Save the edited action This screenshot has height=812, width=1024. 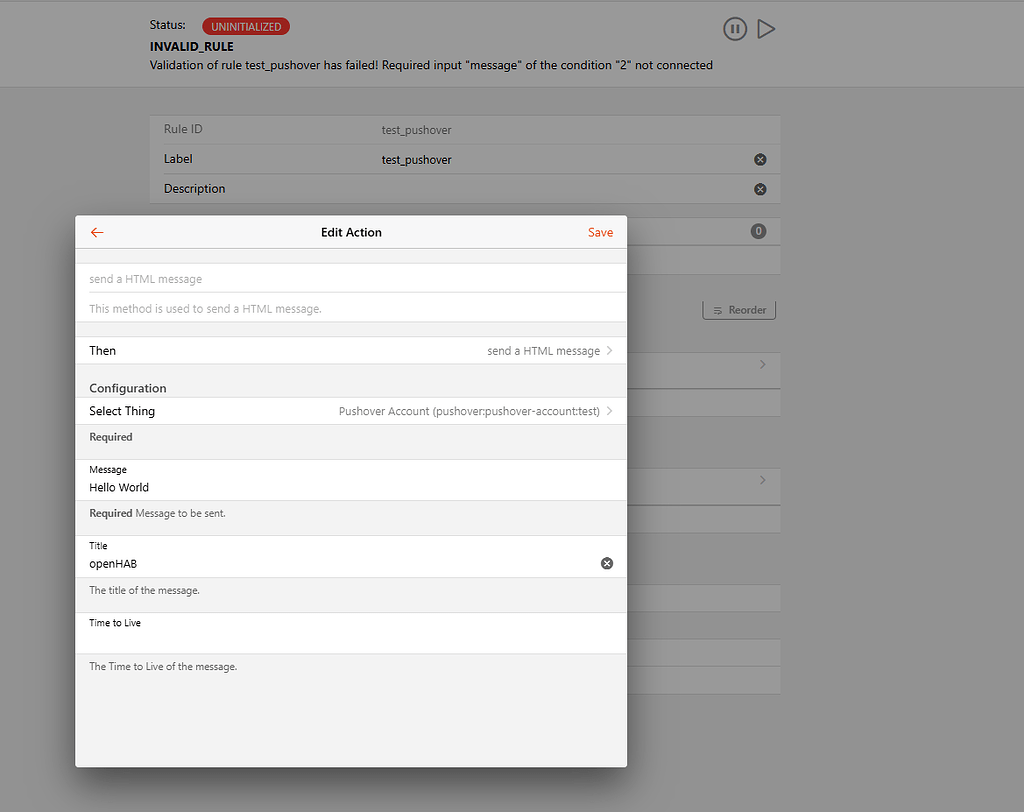coord(600,232)
